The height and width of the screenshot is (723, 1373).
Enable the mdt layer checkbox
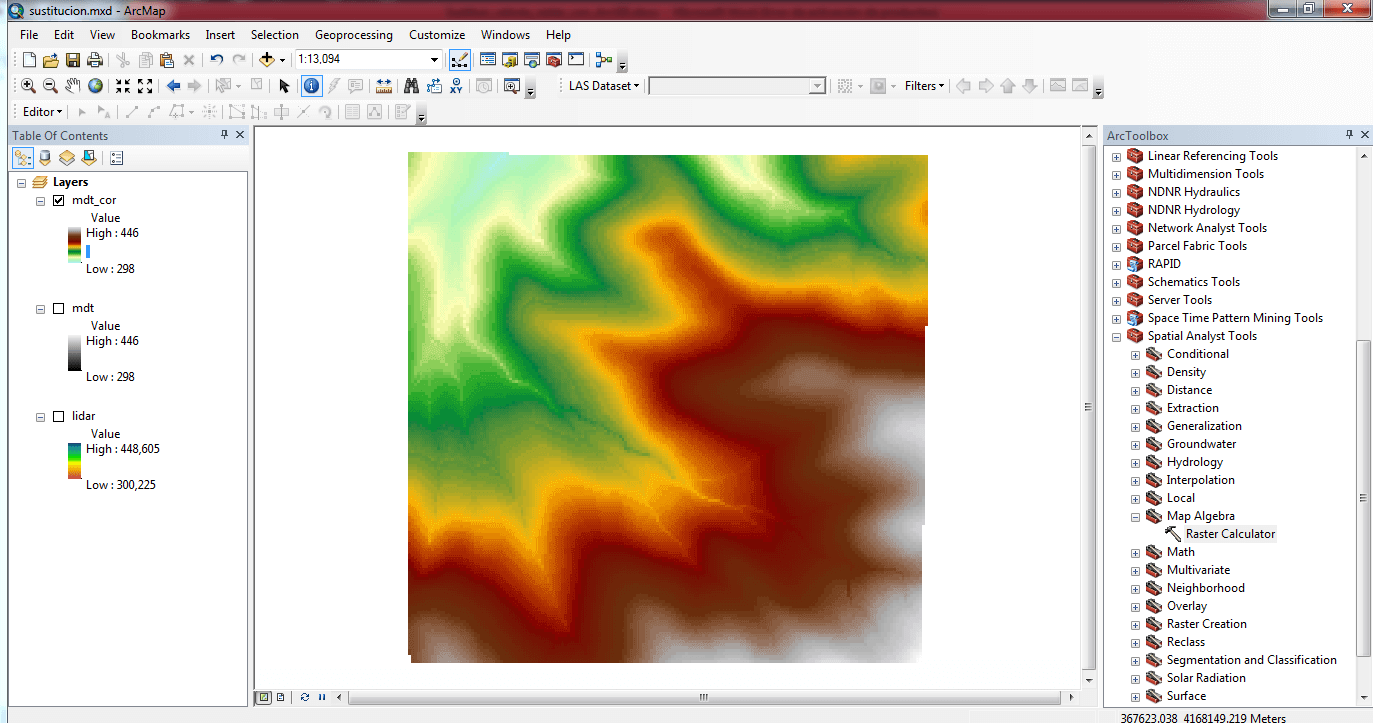58,308
